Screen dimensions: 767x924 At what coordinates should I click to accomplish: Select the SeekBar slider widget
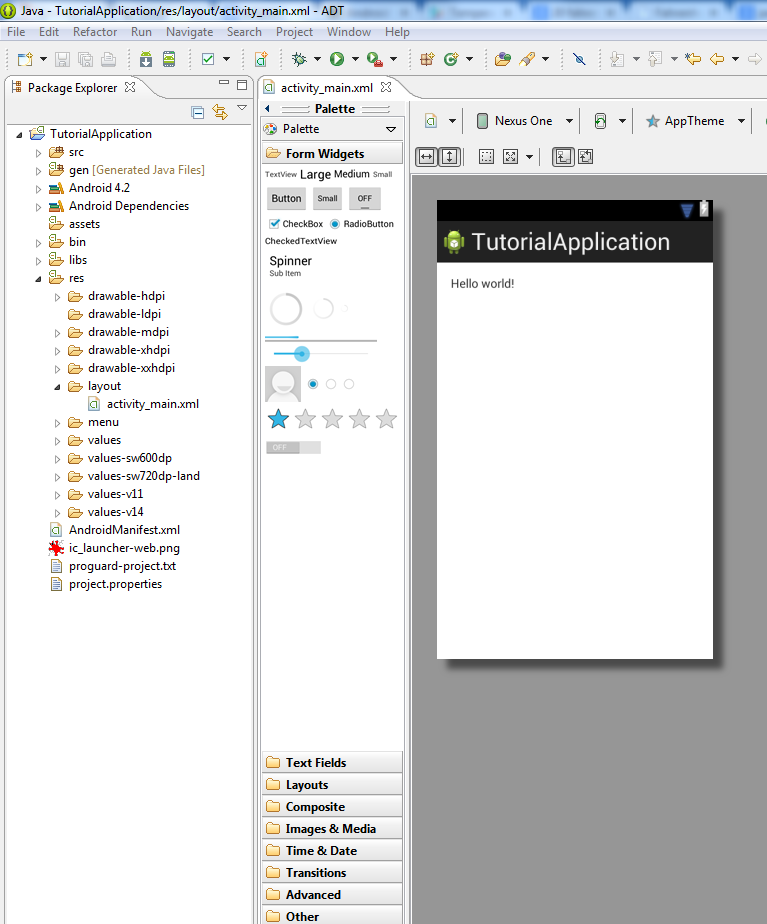tap(320, 354)
